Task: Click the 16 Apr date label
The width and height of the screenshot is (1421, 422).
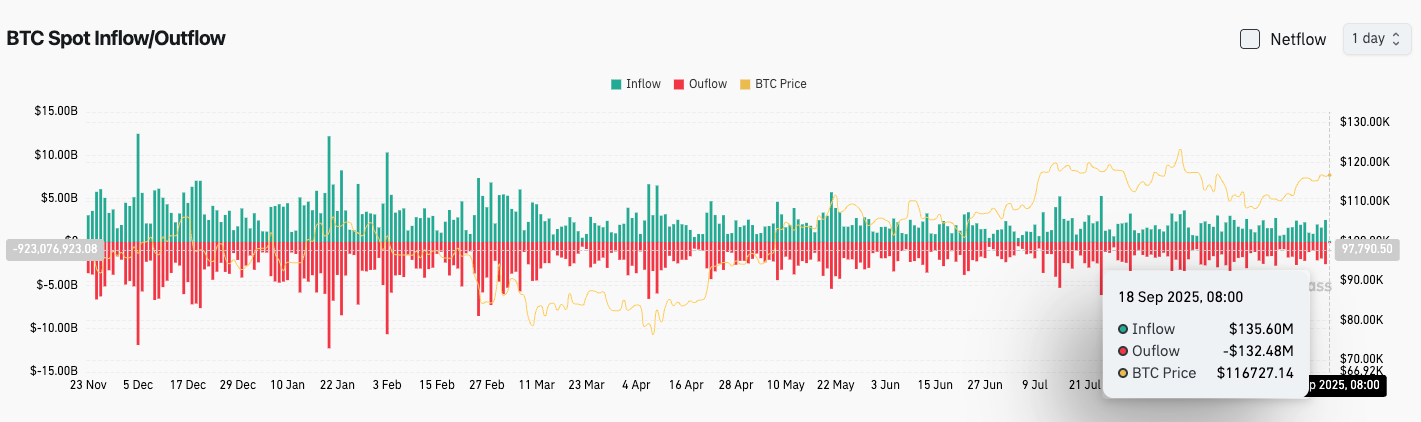Action: point(687,384)
